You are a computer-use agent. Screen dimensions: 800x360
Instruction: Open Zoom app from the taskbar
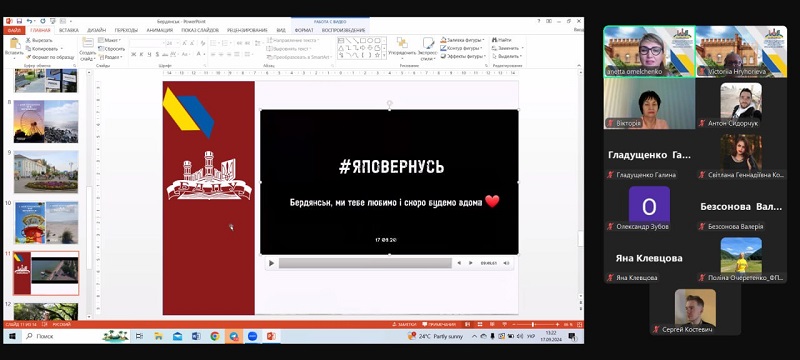click(252, 336)
